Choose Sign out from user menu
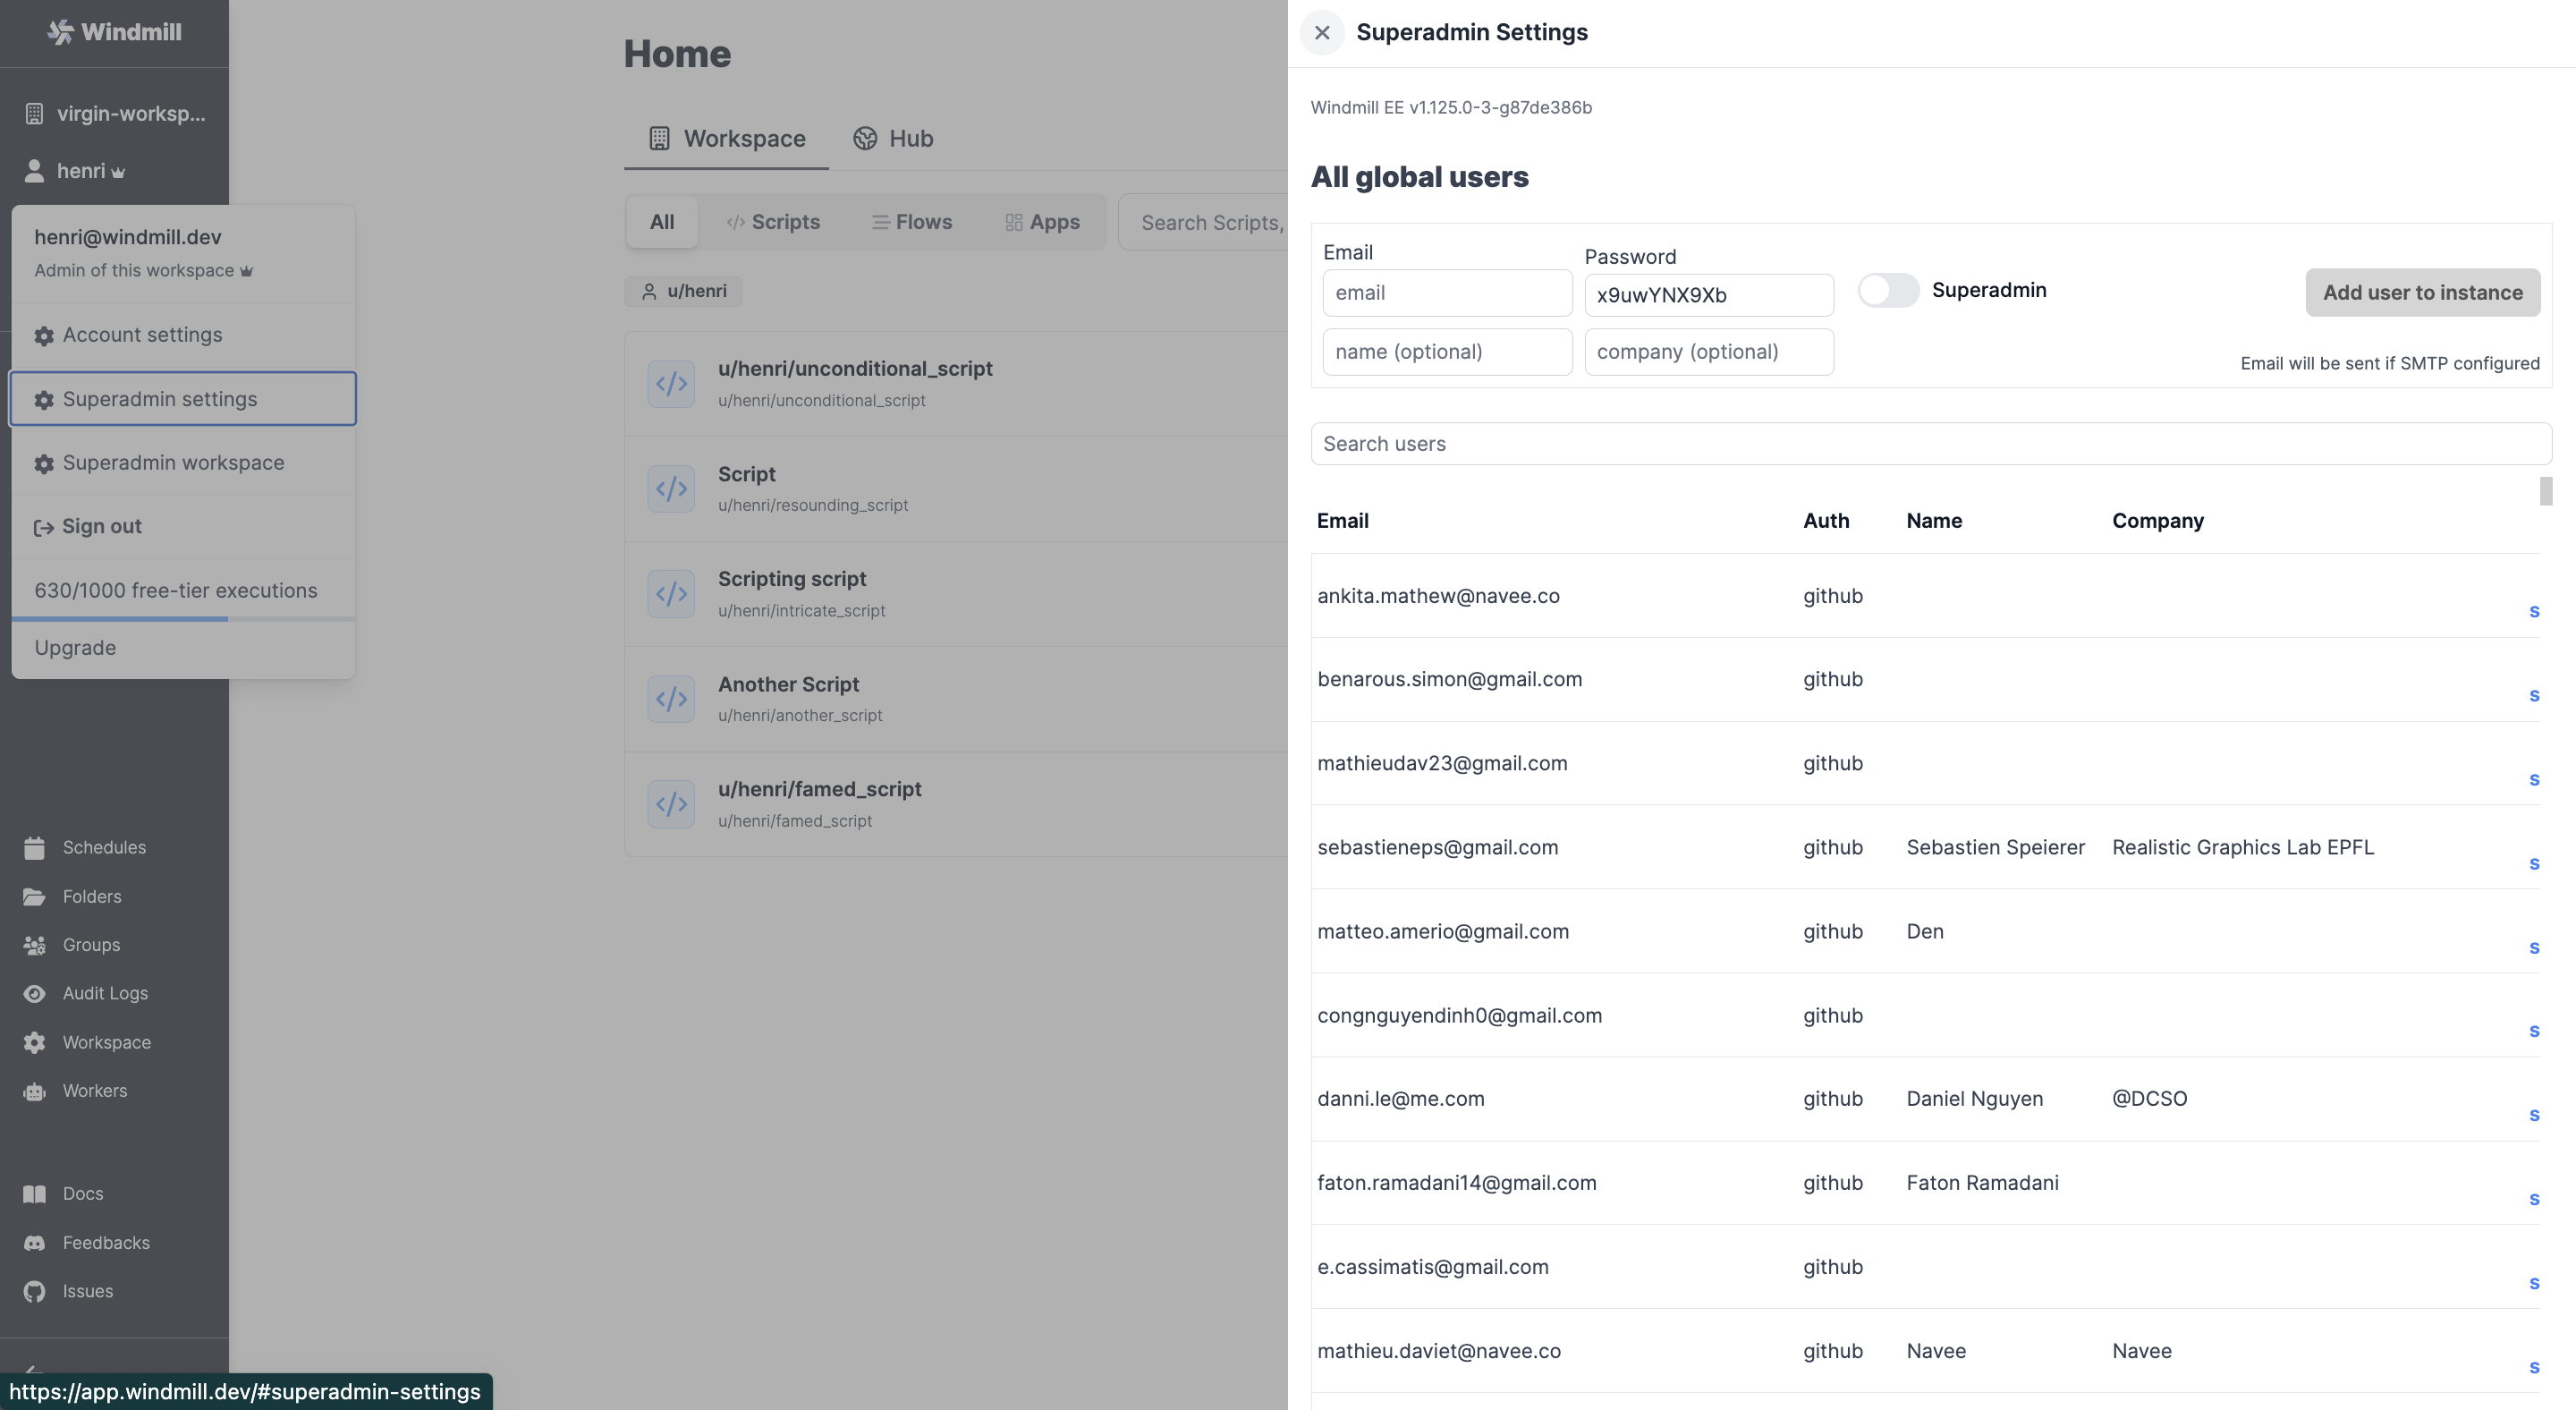 (x=101, y=527)
